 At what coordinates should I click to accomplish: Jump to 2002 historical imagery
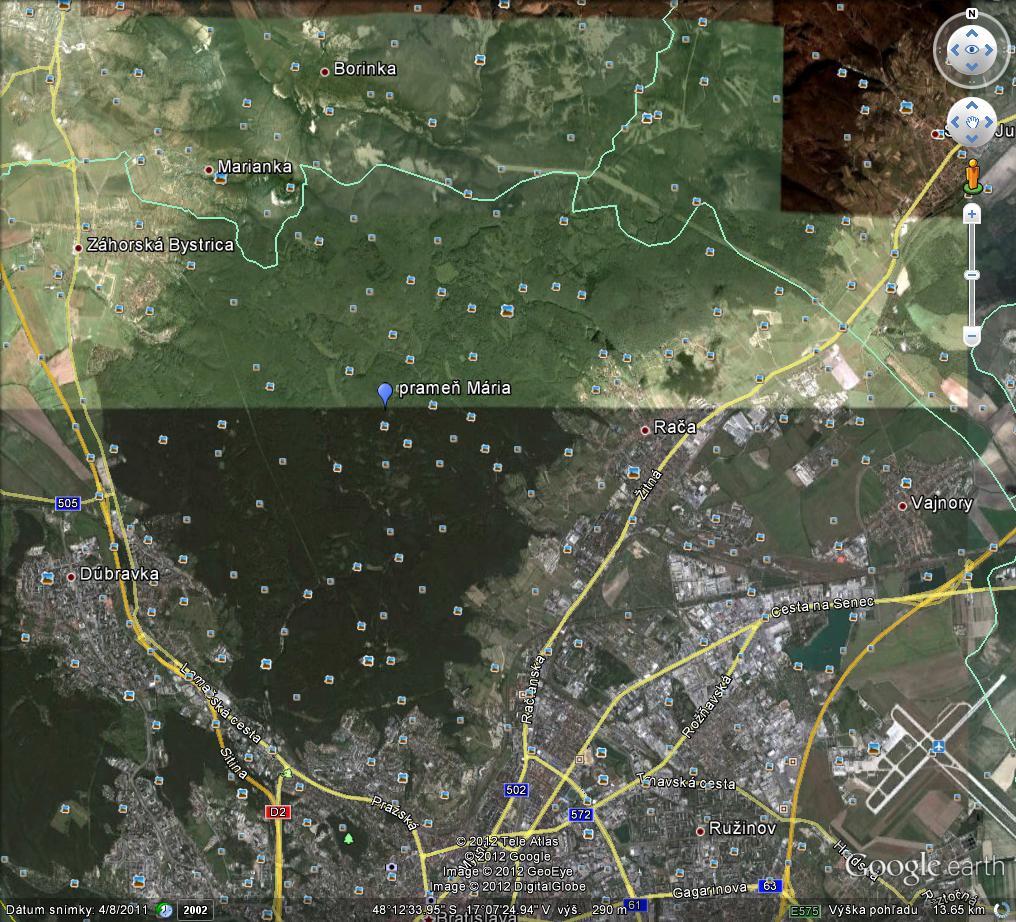[x=194, y=910]
